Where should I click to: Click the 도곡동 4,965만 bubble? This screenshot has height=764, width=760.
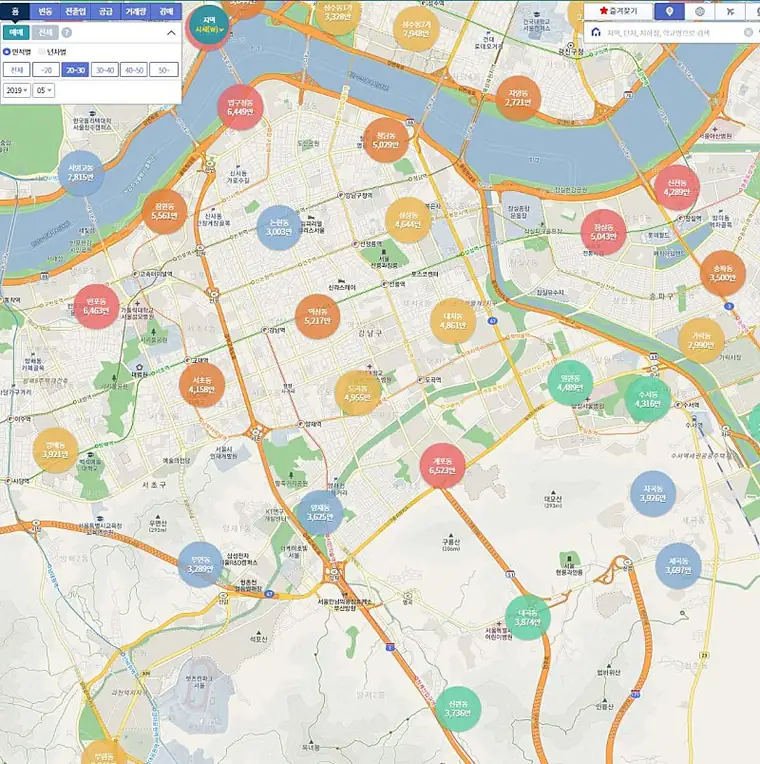(358, 393)
